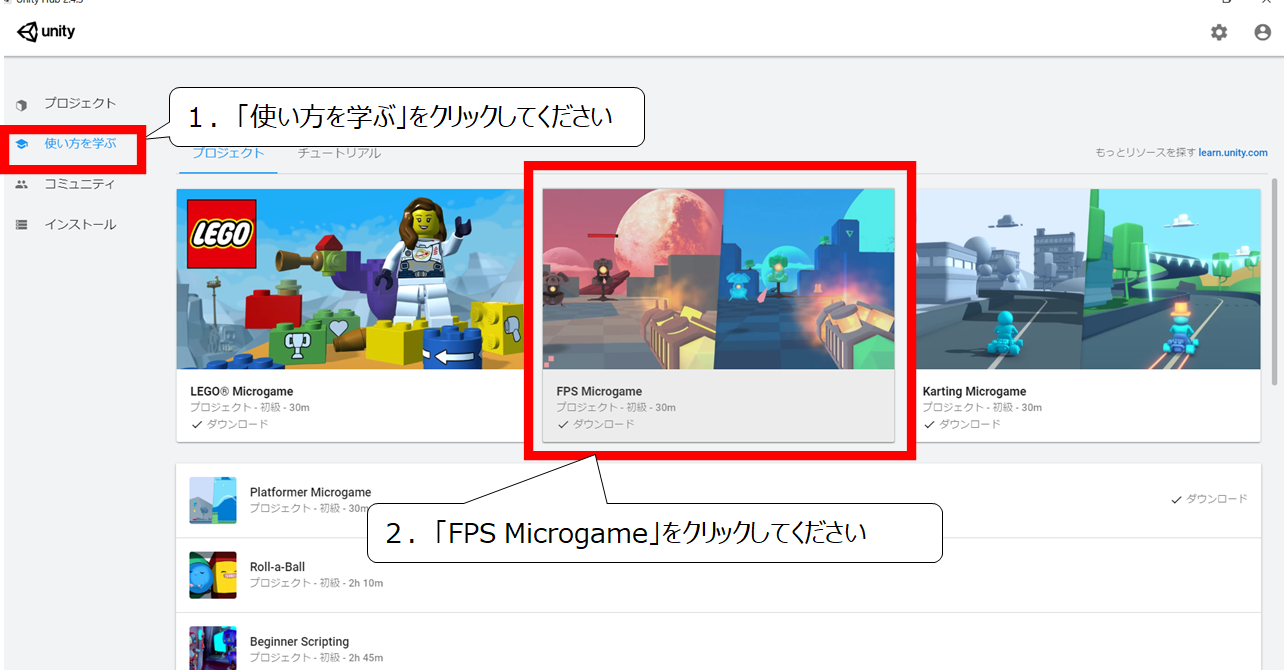Click the "Karting Microgame" title text
This screenshot has width=1284, height=670.
tap(975, 392)
